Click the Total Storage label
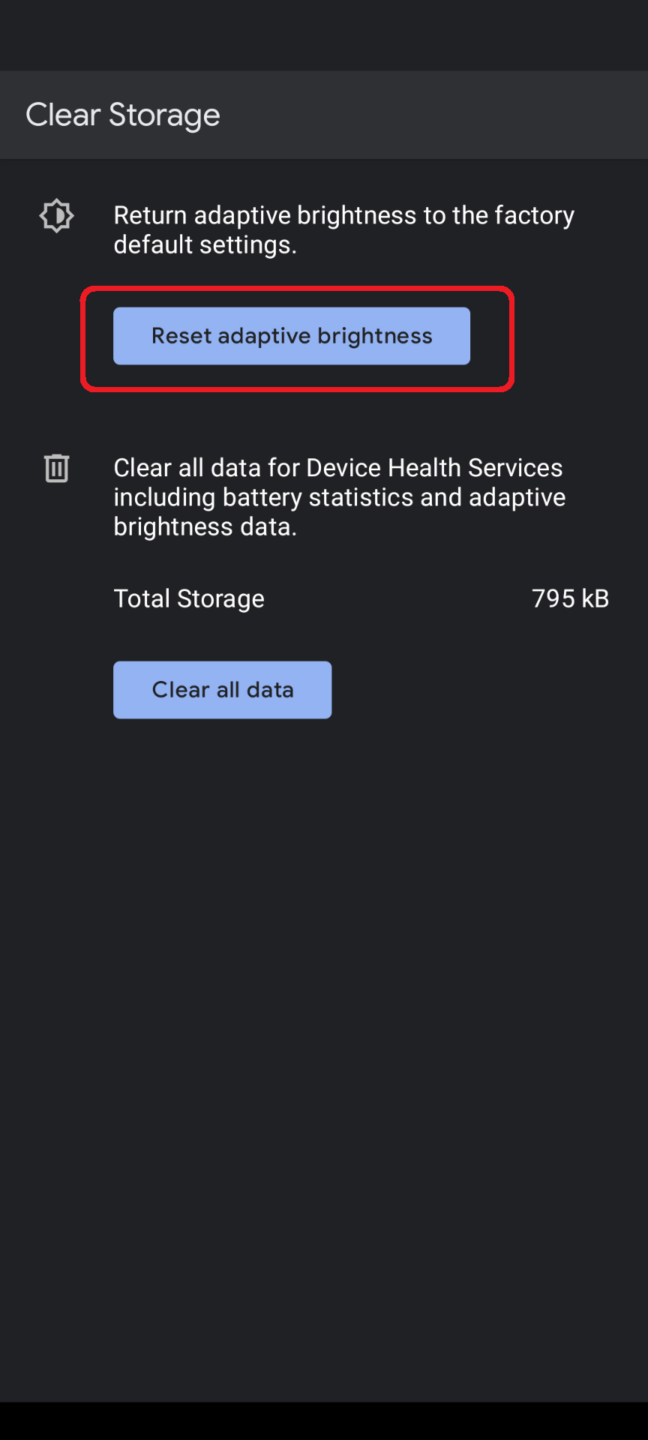This screenshot has height=1440, width=648. [x=189, y=597]
